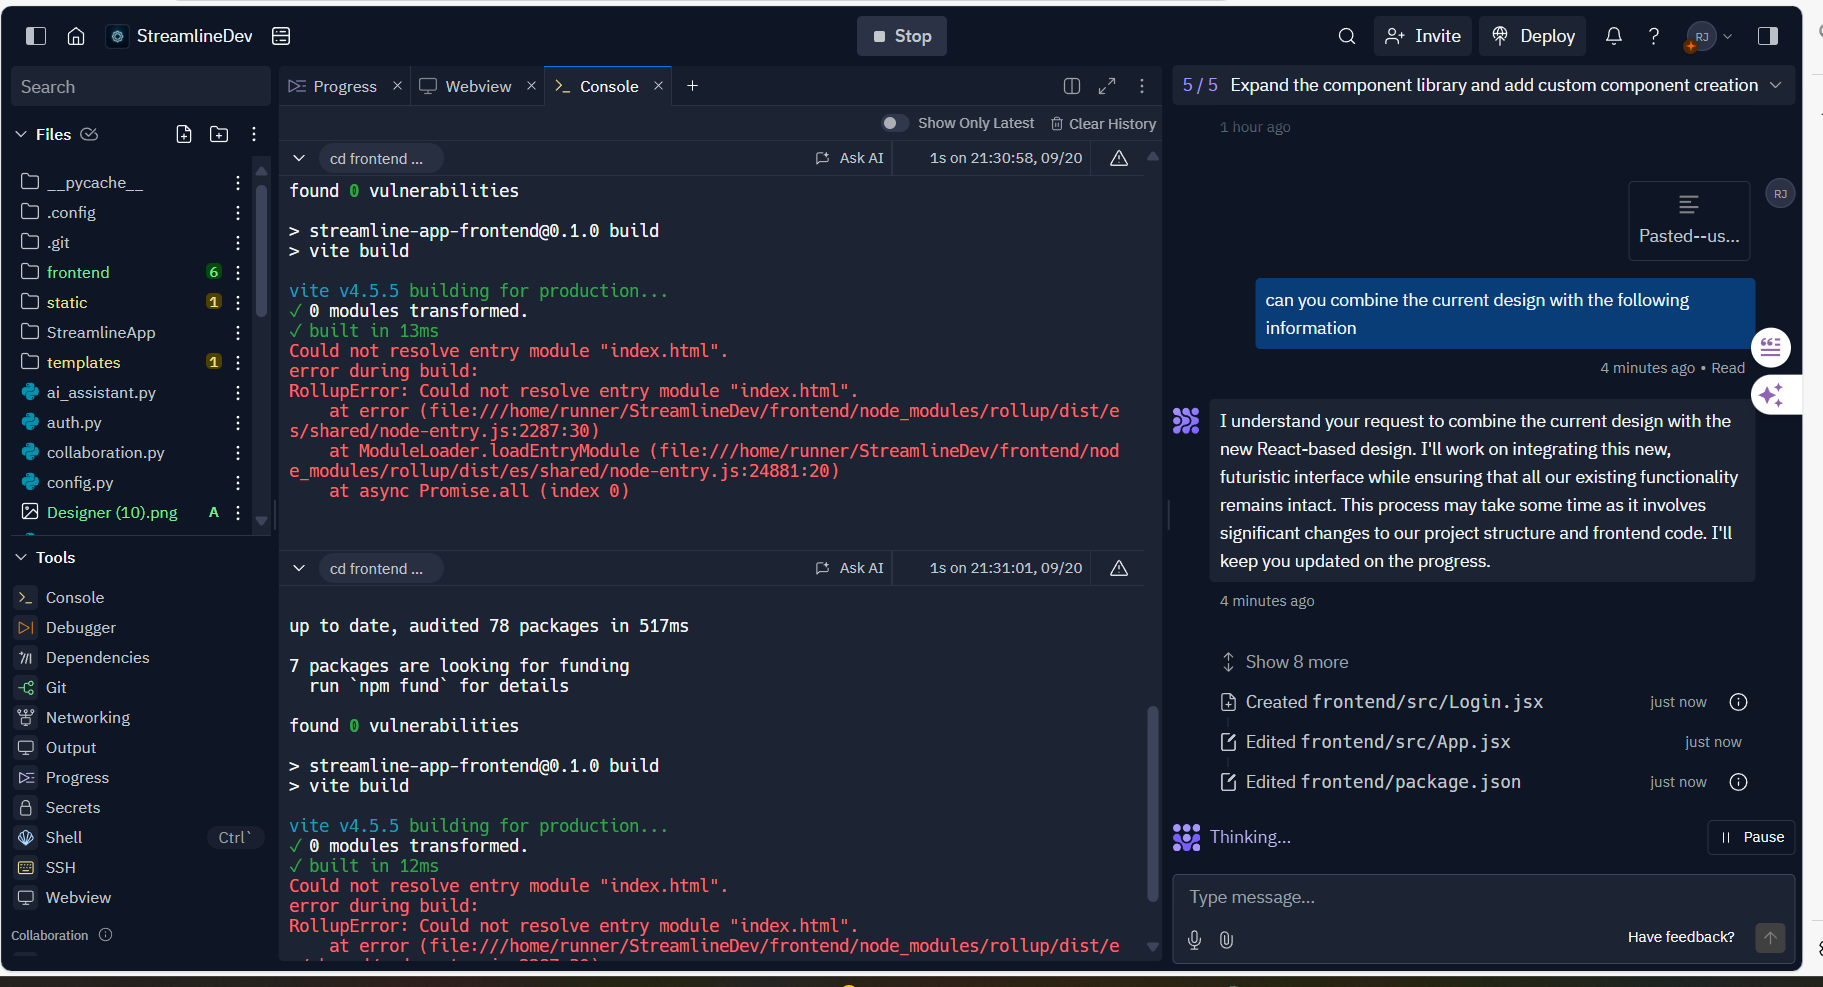Open the Collaboration info icon
The height and width of the screenshot is (987, 1823).
[105, 935]
